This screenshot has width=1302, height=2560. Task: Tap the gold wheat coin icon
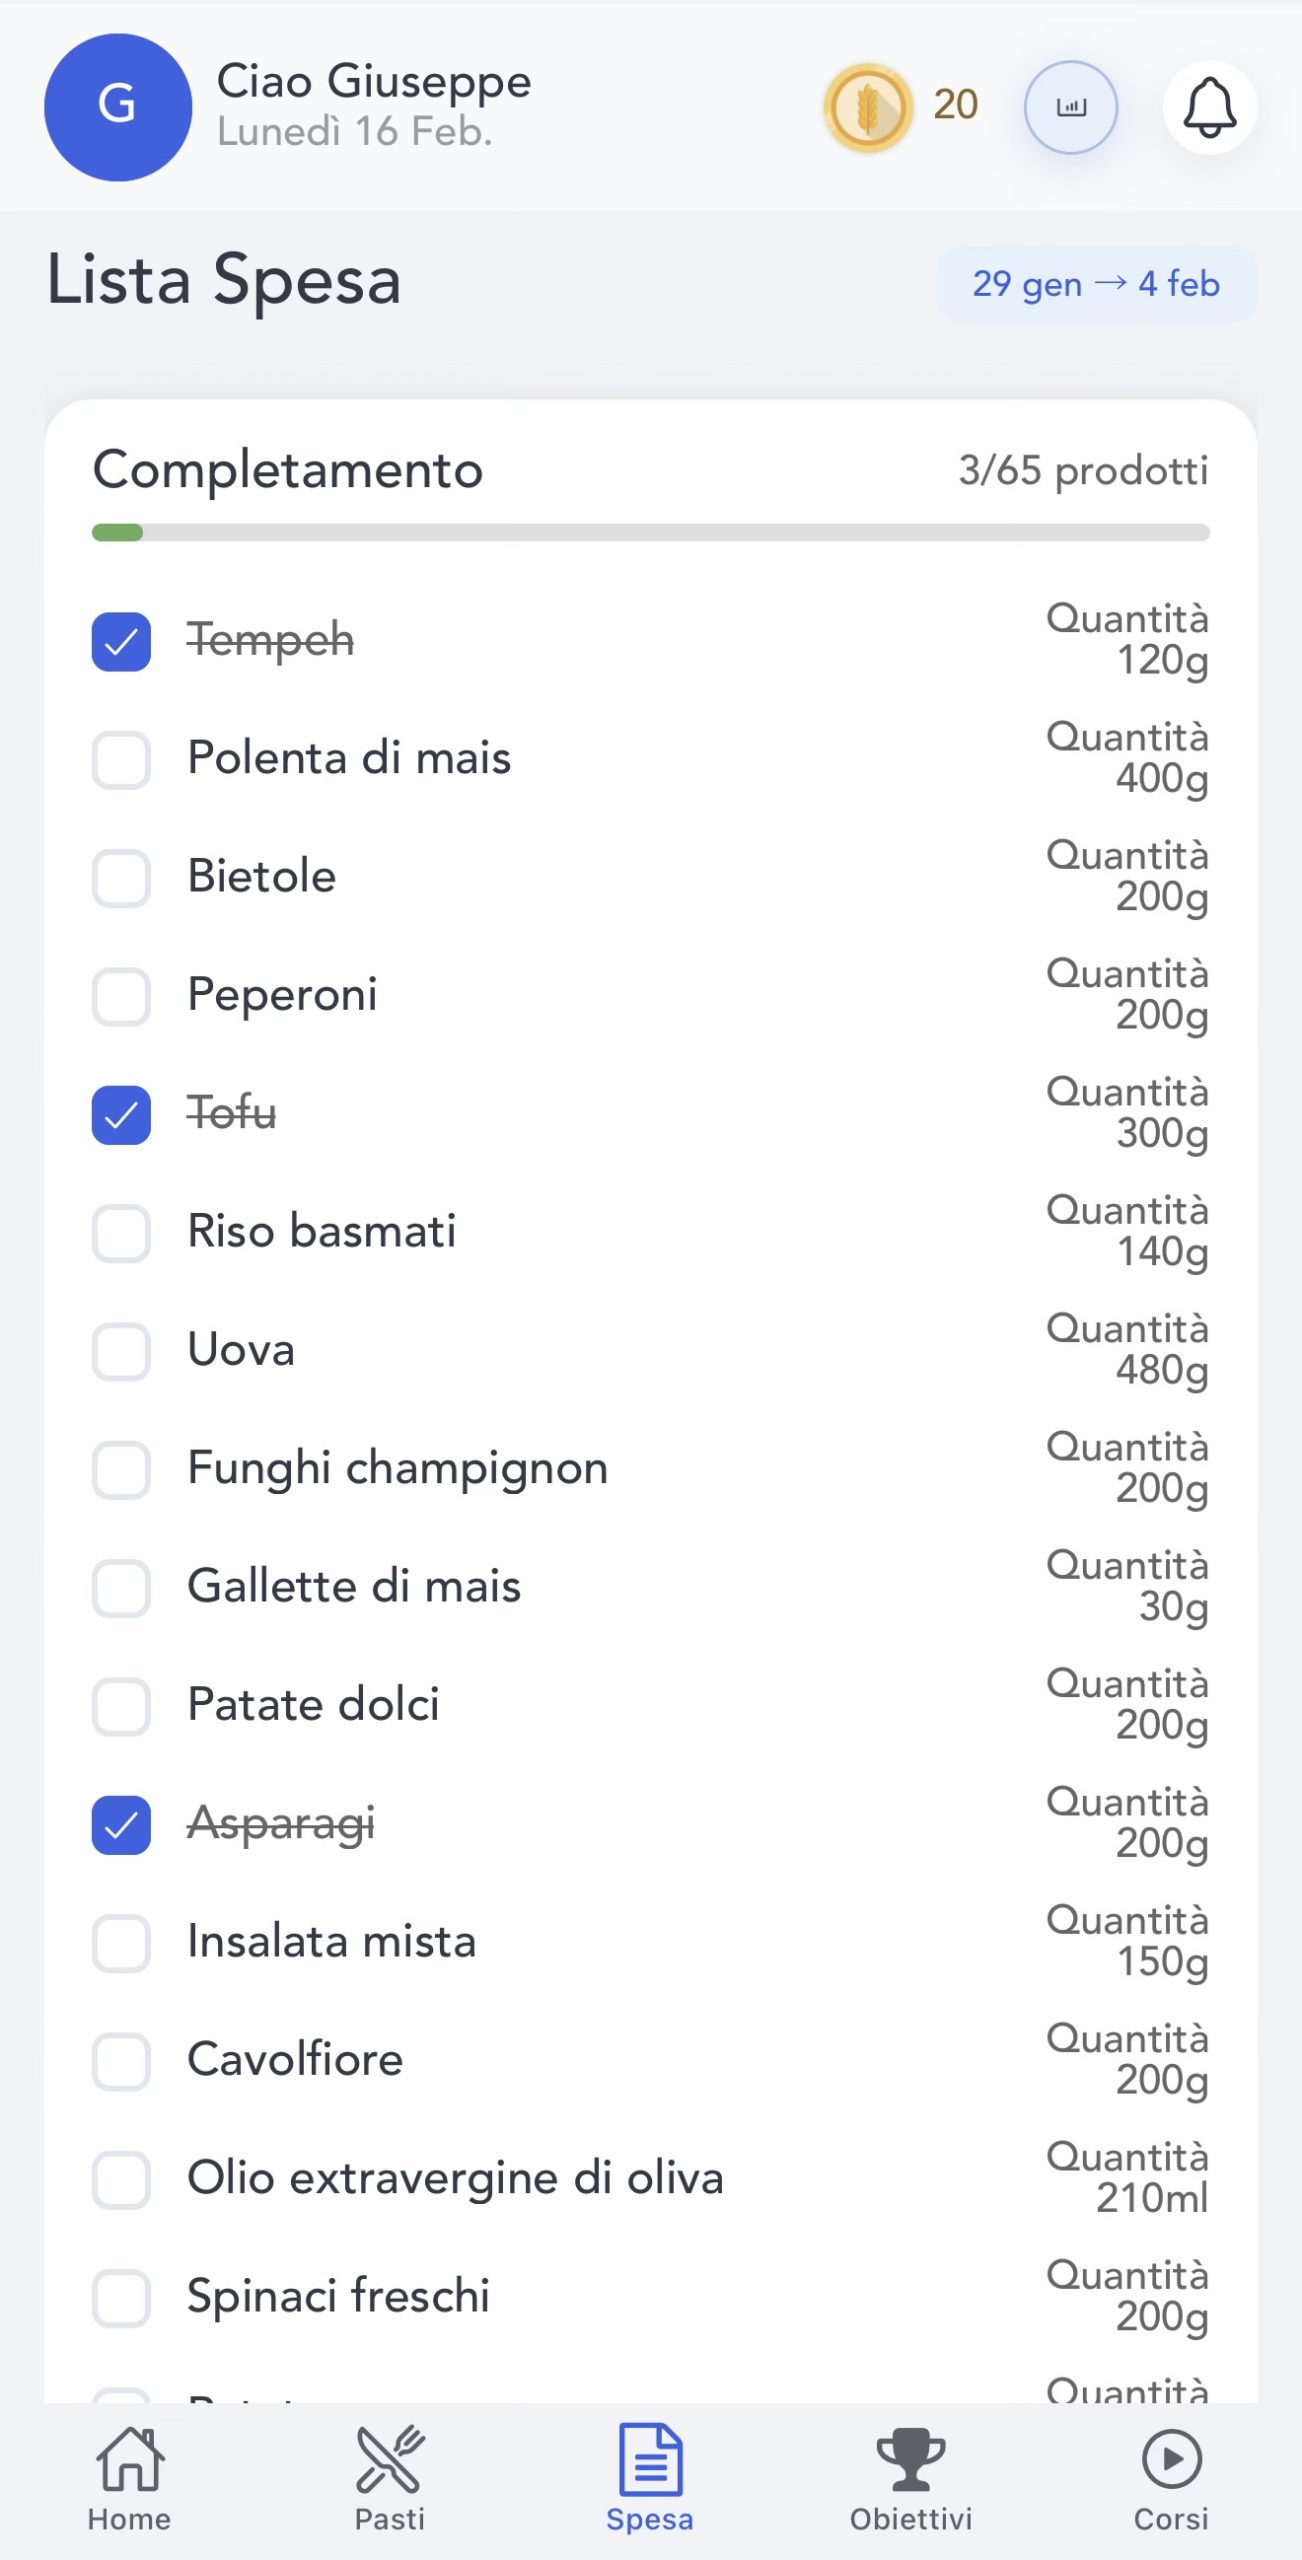click(x=867, y=107)
